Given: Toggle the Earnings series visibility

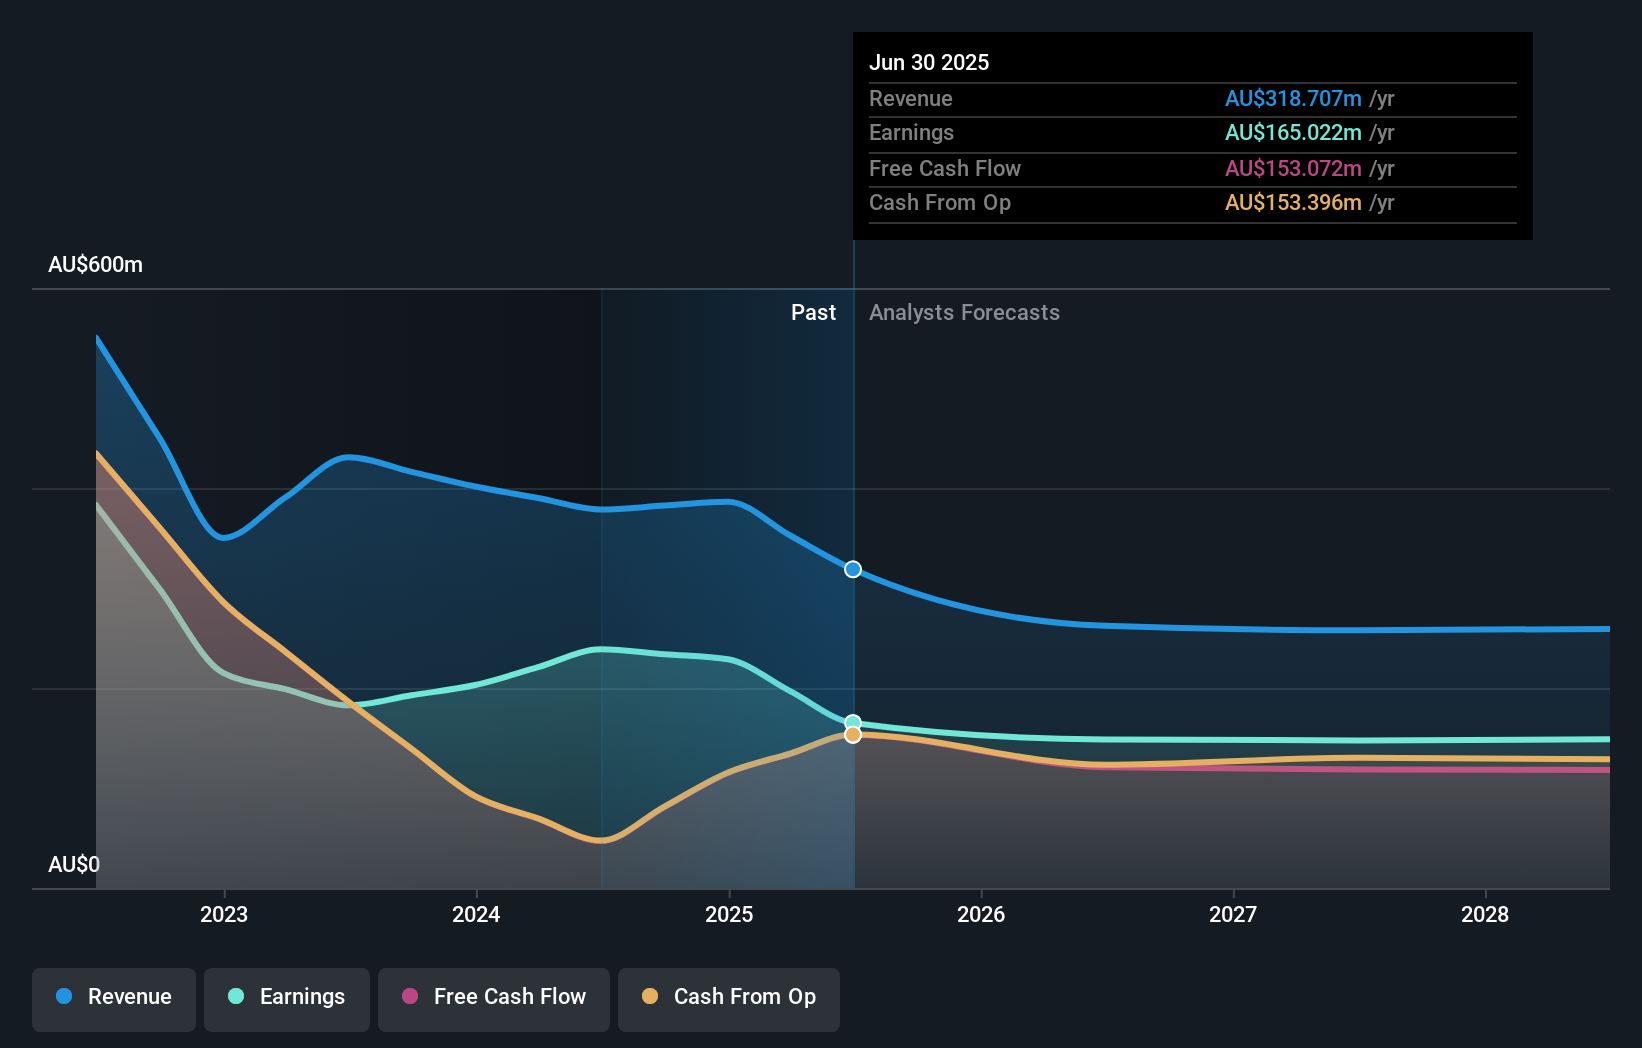Looking at the screenshot, I should 286,999.
